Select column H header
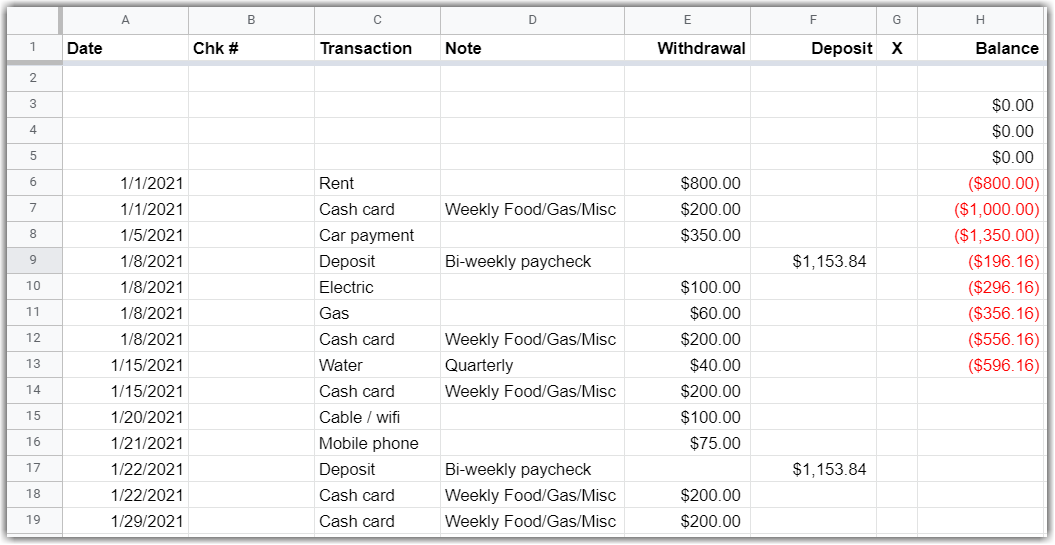Image resolution: width=1055 pixels, height=545 pixels. click(x=980, y=20)
